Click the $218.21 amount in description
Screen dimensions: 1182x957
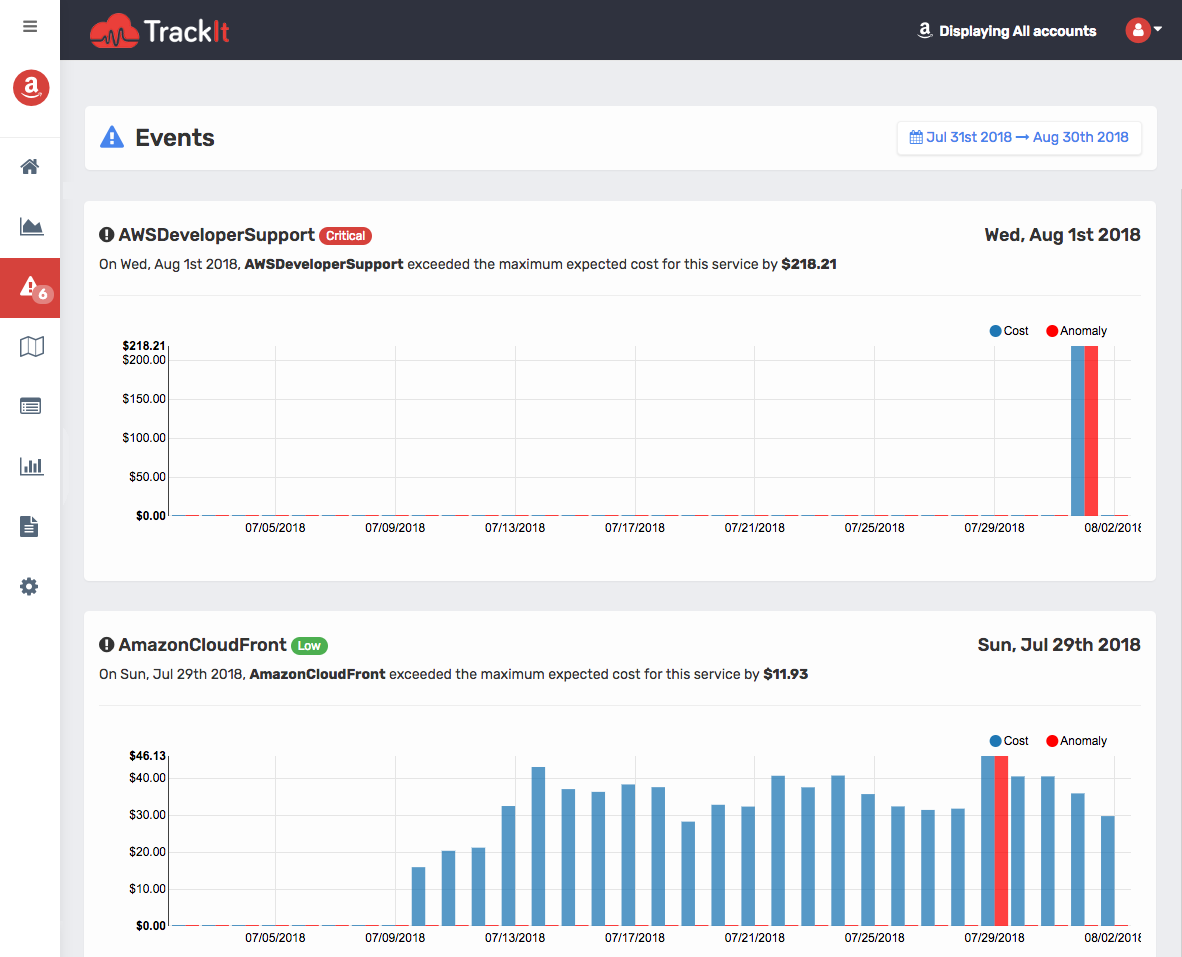809,264
